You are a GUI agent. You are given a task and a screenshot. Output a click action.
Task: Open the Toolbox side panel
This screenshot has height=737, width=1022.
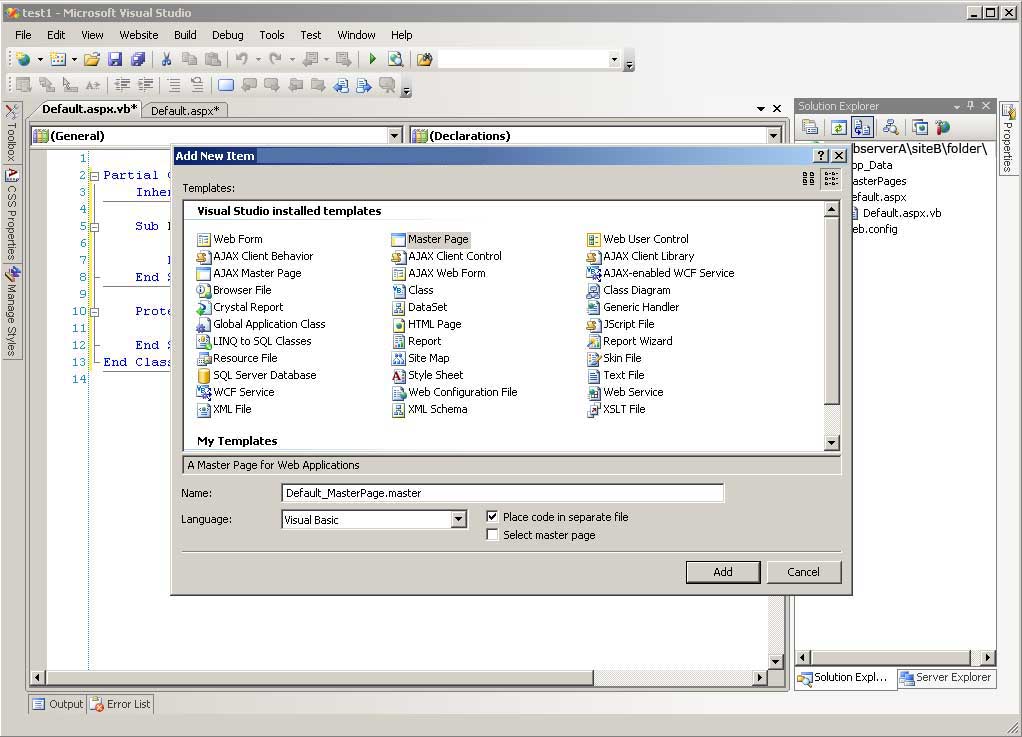coord(11,132)
